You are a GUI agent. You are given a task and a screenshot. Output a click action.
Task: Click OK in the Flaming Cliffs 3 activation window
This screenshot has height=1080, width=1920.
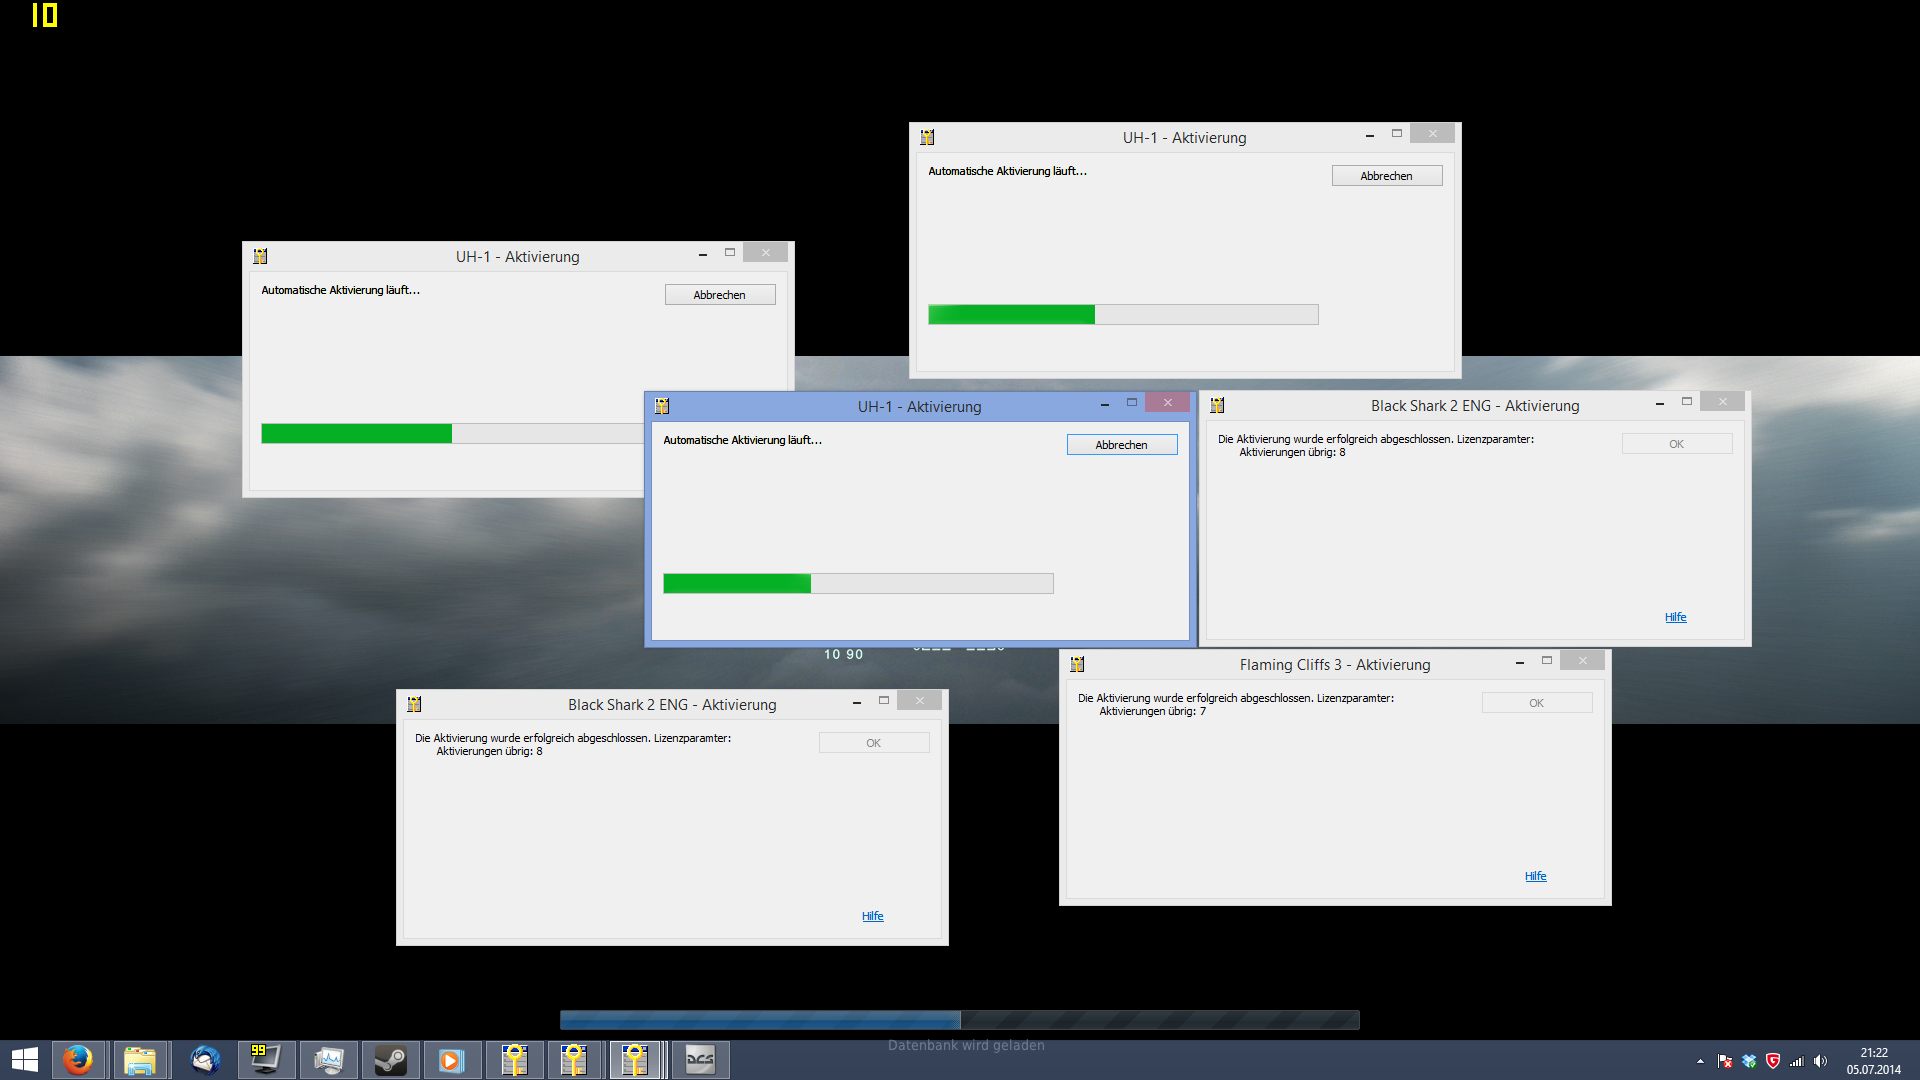(x=1537, y=703)
